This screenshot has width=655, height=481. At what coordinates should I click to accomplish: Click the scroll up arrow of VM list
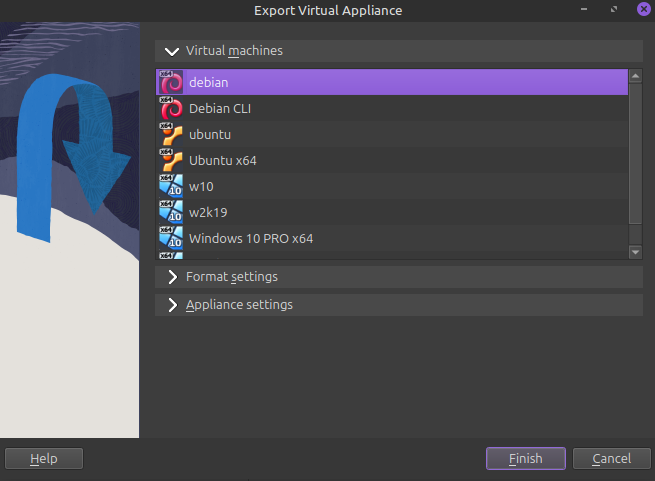click(635, 76)
